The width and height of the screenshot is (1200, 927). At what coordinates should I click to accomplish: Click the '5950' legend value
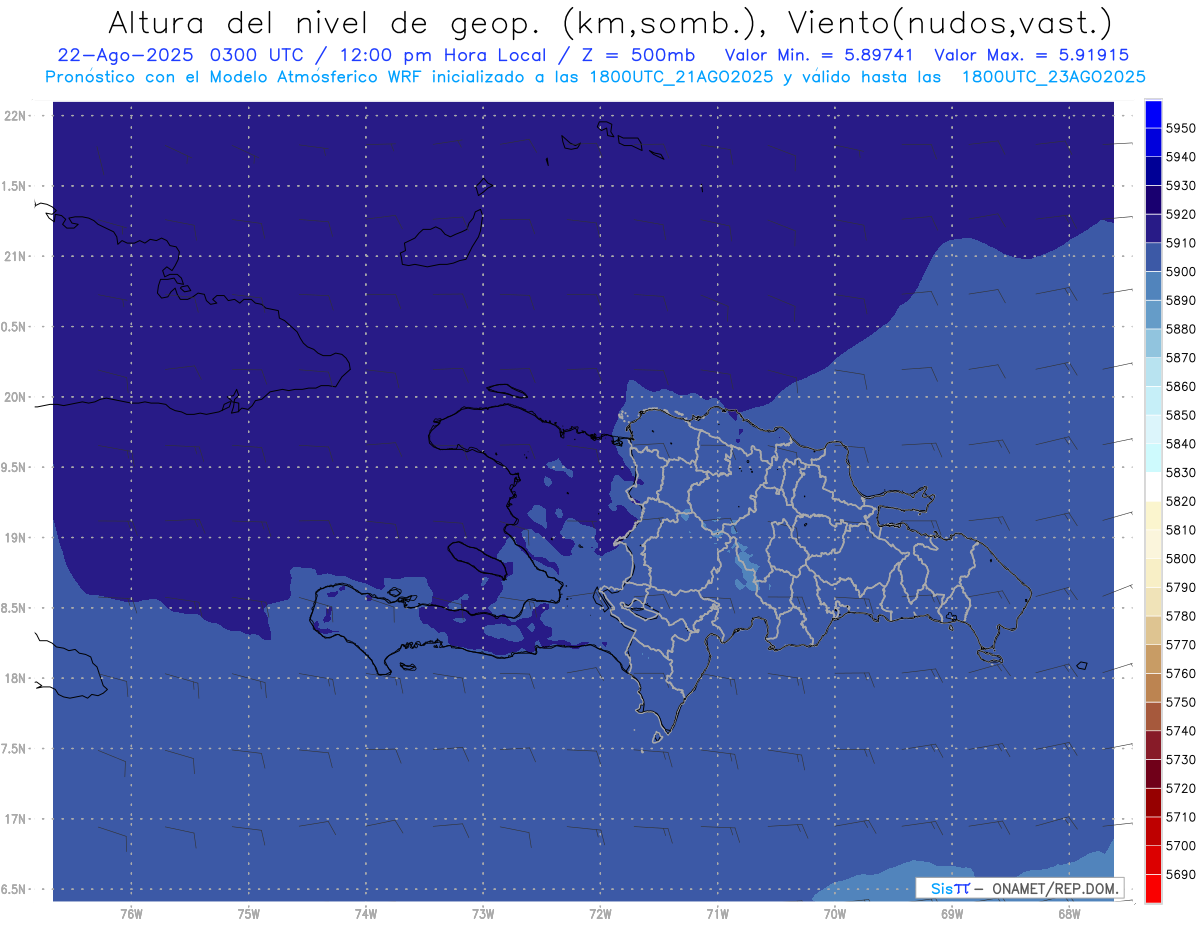[1181, 129]
